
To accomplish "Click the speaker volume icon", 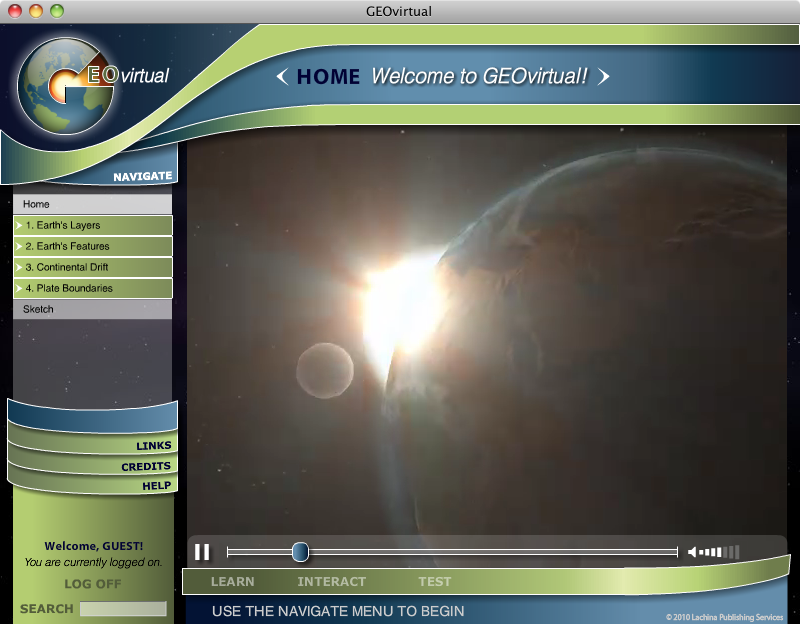I will pos(692,552).
